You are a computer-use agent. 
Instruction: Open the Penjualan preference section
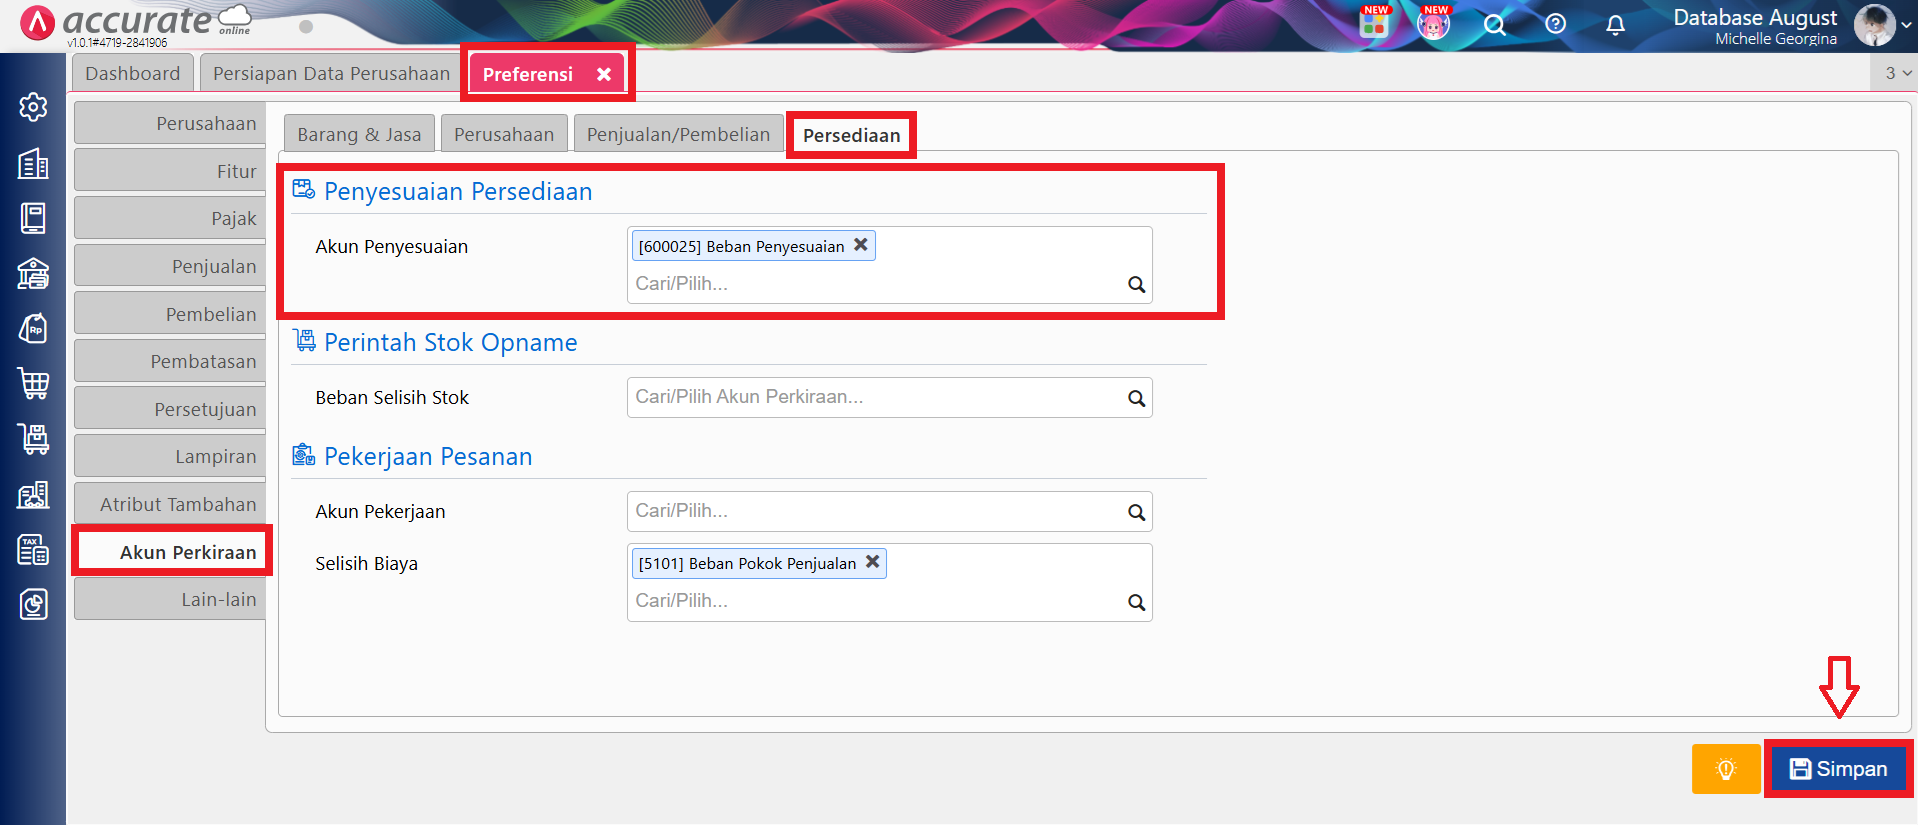click(170, 266)
